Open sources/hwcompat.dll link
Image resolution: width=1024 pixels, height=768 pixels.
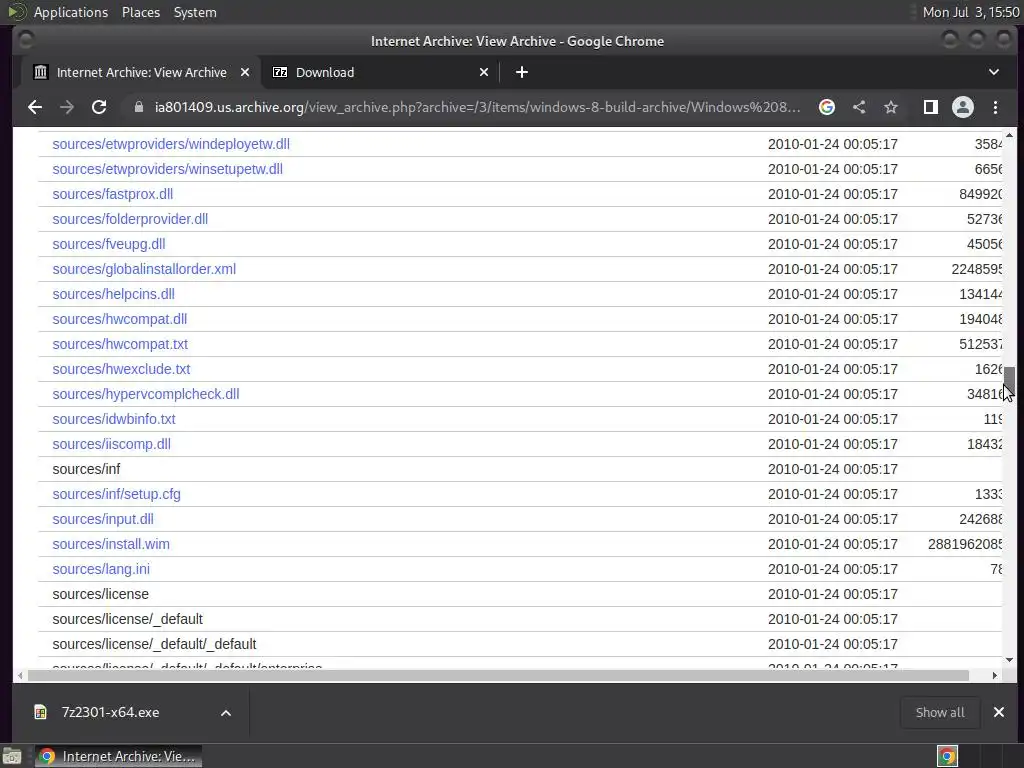[120, 319]
